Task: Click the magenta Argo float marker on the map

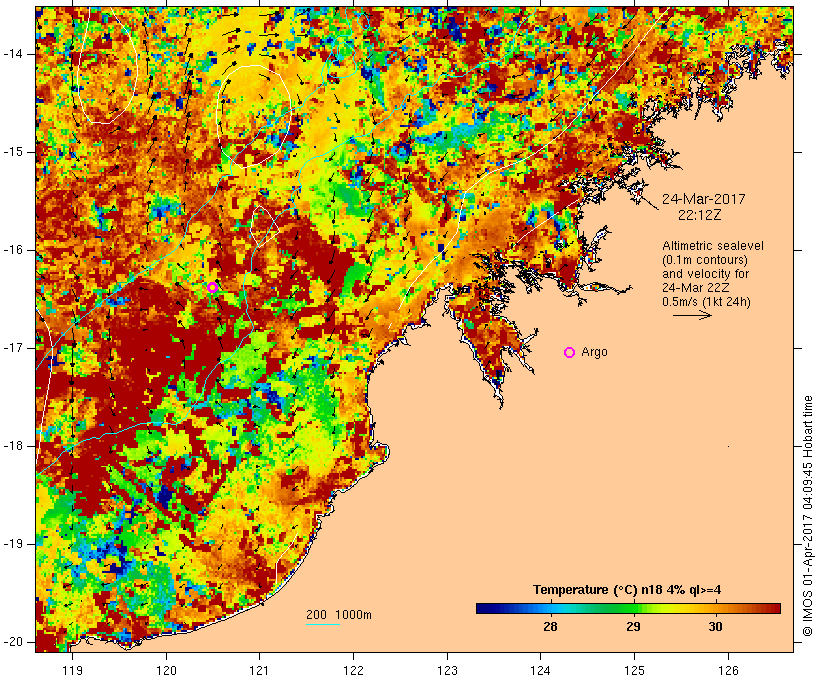Action: pos(212,287)
